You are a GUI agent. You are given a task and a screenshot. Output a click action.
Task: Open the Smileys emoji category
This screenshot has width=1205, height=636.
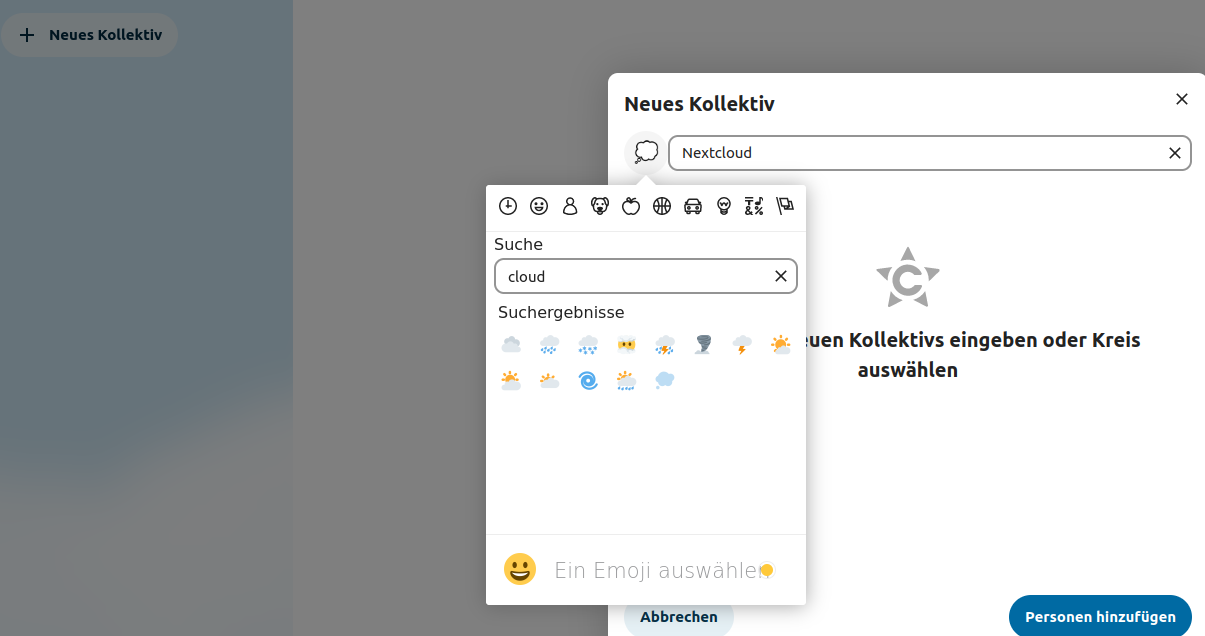click(x=539, y=206)
